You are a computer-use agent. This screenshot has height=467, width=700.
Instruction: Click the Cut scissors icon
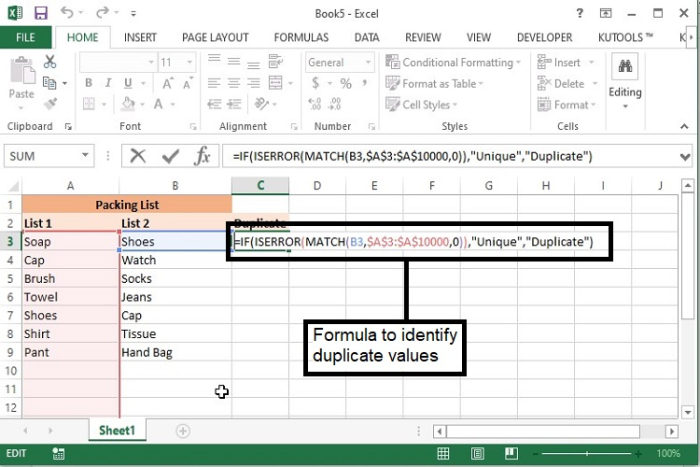51,63
